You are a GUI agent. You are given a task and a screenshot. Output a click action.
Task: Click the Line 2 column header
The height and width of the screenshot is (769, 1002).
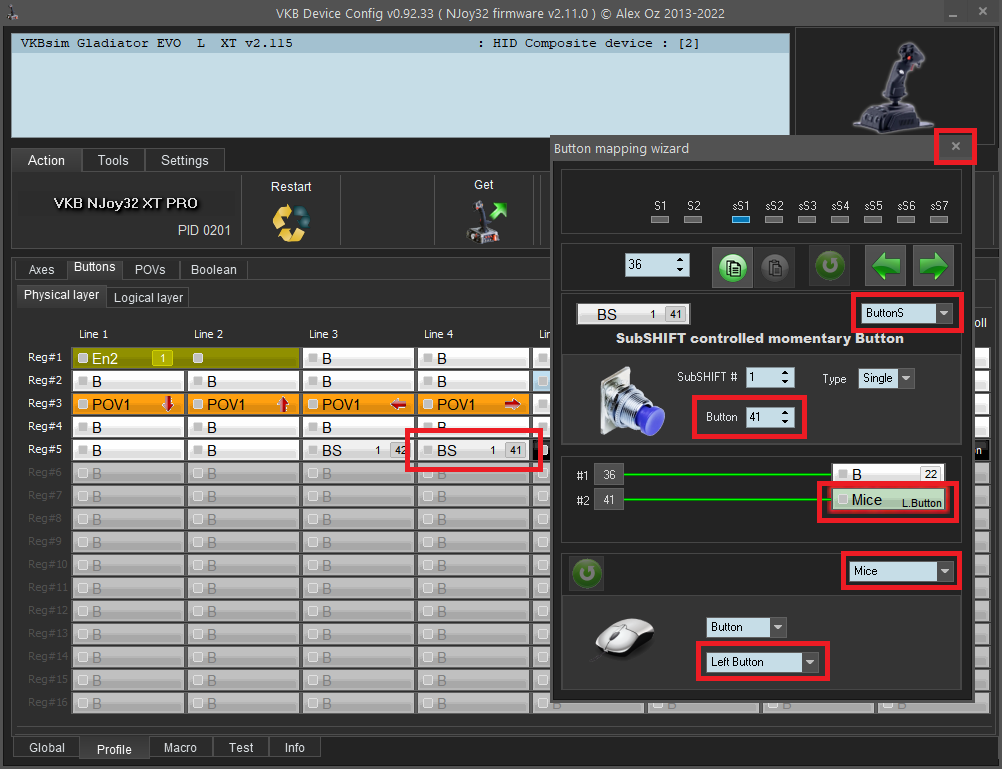point(208,334)
